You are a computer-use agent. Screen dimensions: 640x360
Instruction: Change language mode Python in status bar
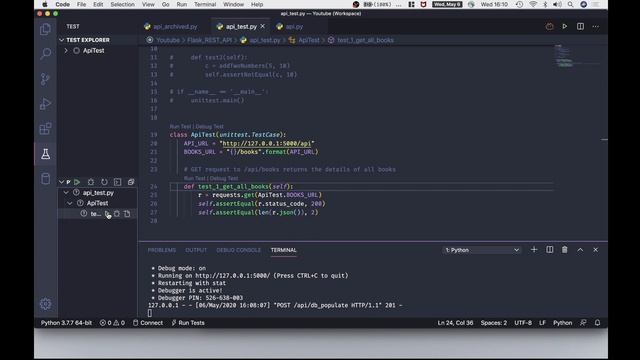point(562,322)
